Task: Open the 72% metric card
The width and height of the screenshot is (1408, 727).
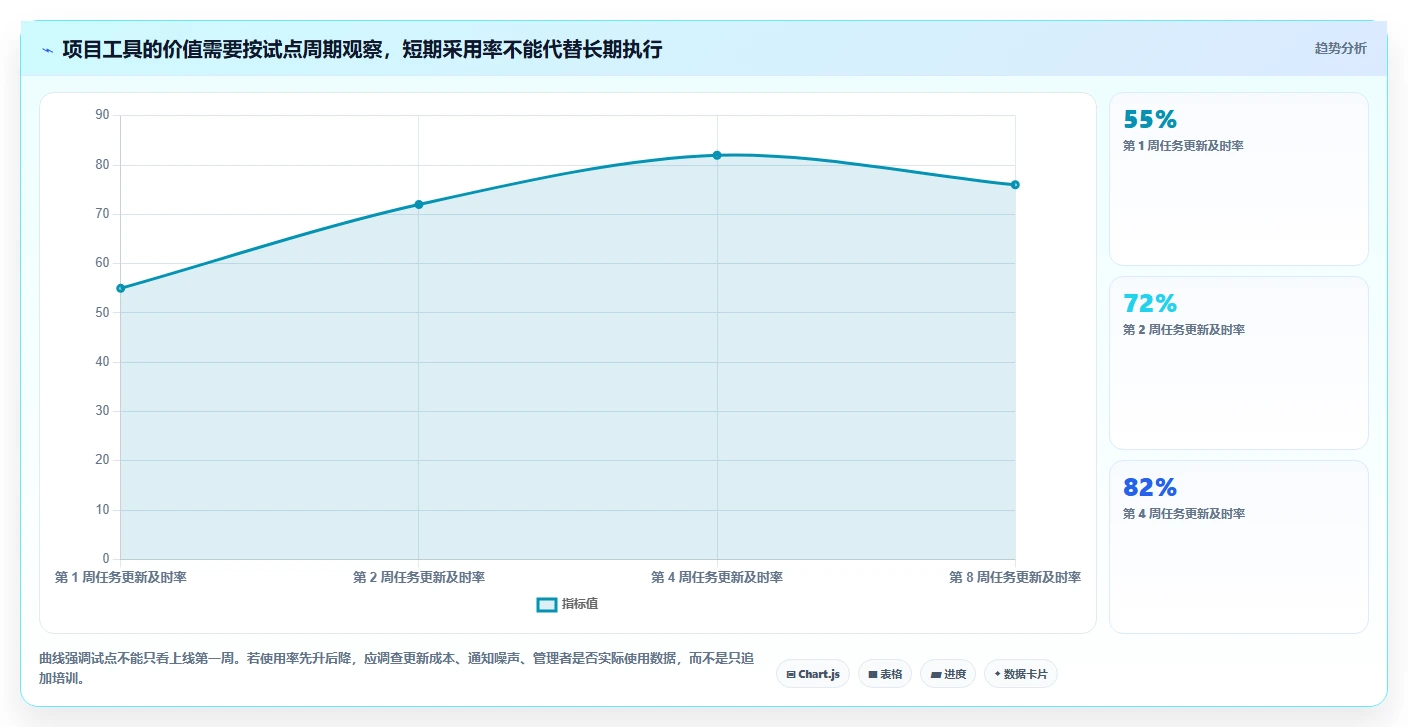Action: pos(1239,363)
